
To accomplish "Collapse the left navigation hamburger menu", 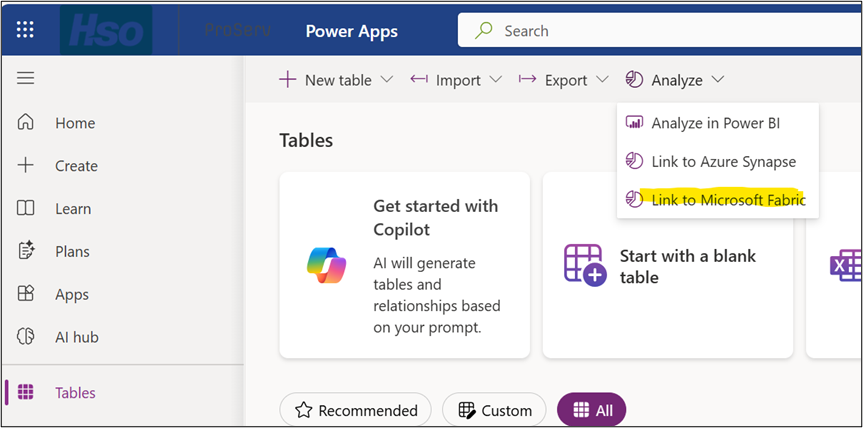I will pos(25,78).
